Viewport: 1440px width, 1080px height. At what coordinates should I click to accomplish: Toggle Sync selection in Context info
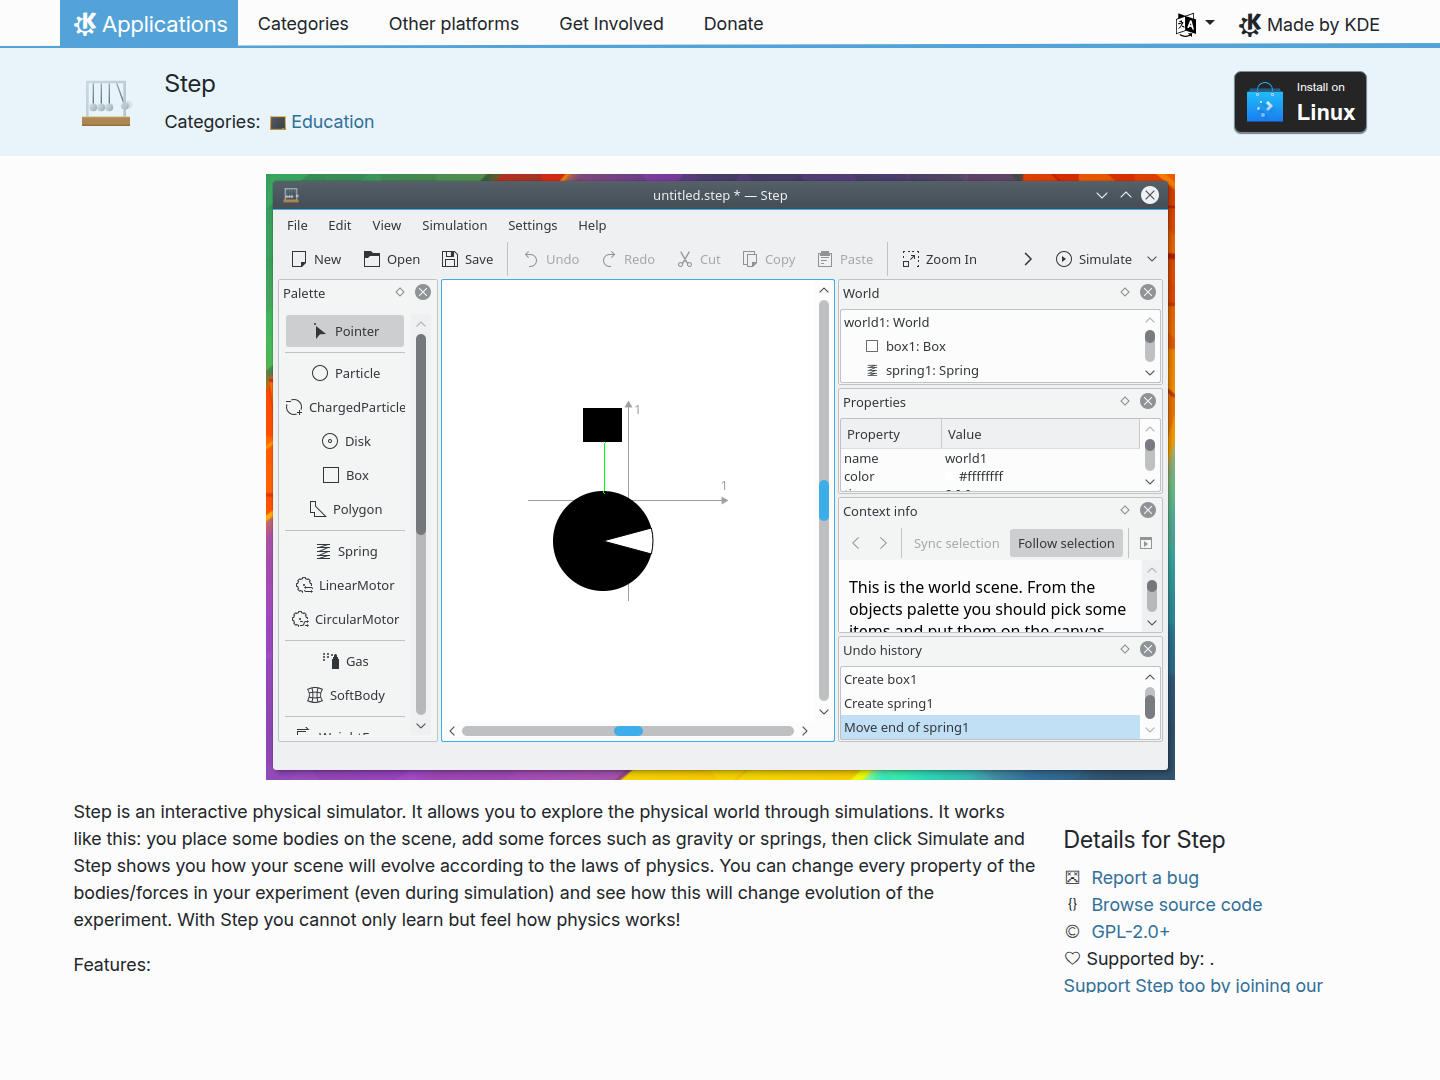pyautogui.click(x=956, y=543)
